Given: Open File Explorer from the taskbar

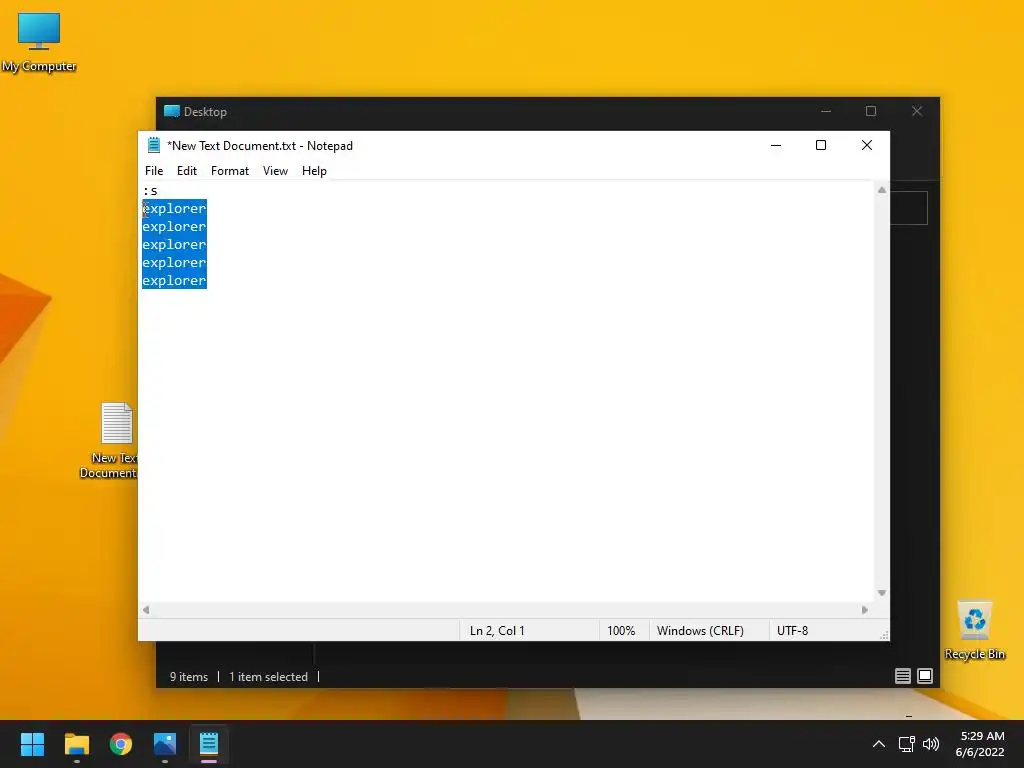Looking at the screenshot, I should pos(76,744).
